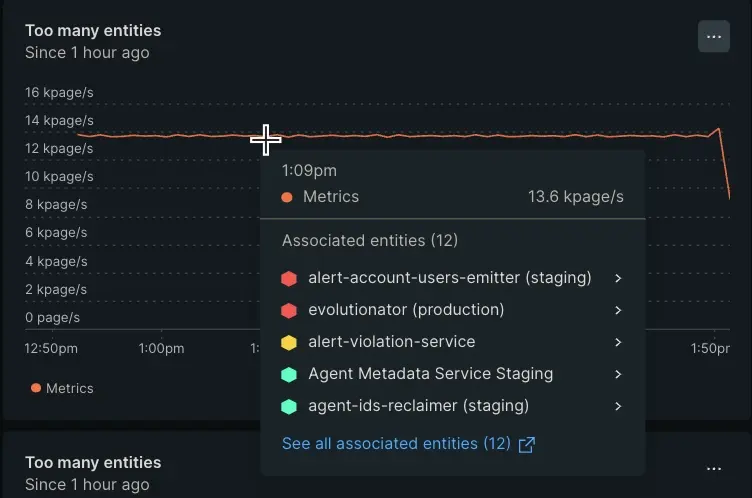
Task: Click the red hexagon beside evolutionator (production)
Action: point(289,310)
